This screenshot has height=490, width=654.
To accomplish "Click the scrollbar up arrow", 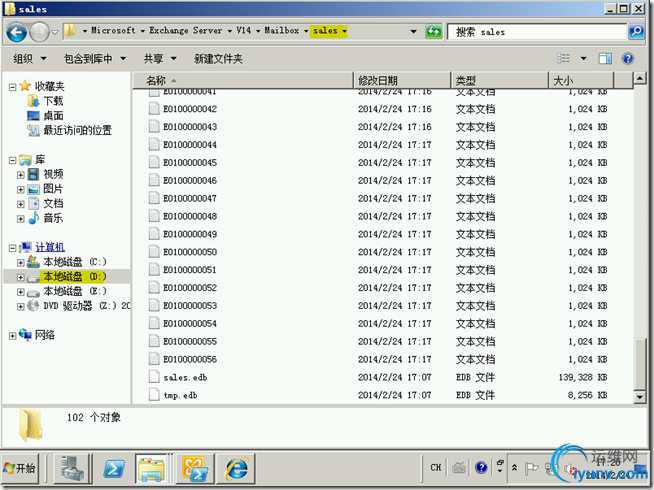I will click(639, 78).
